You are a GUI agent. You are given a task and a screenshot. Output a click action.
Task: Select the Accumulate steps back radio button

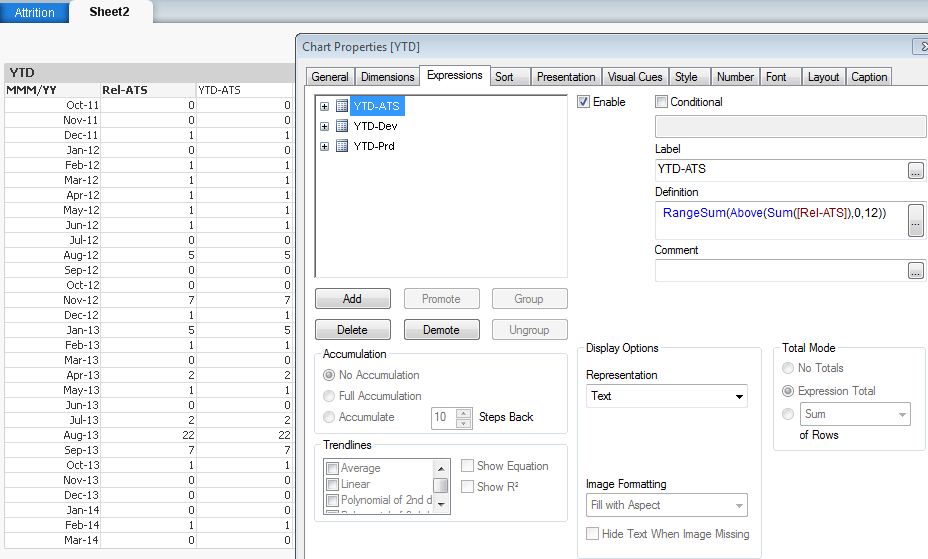click(329, 417)
